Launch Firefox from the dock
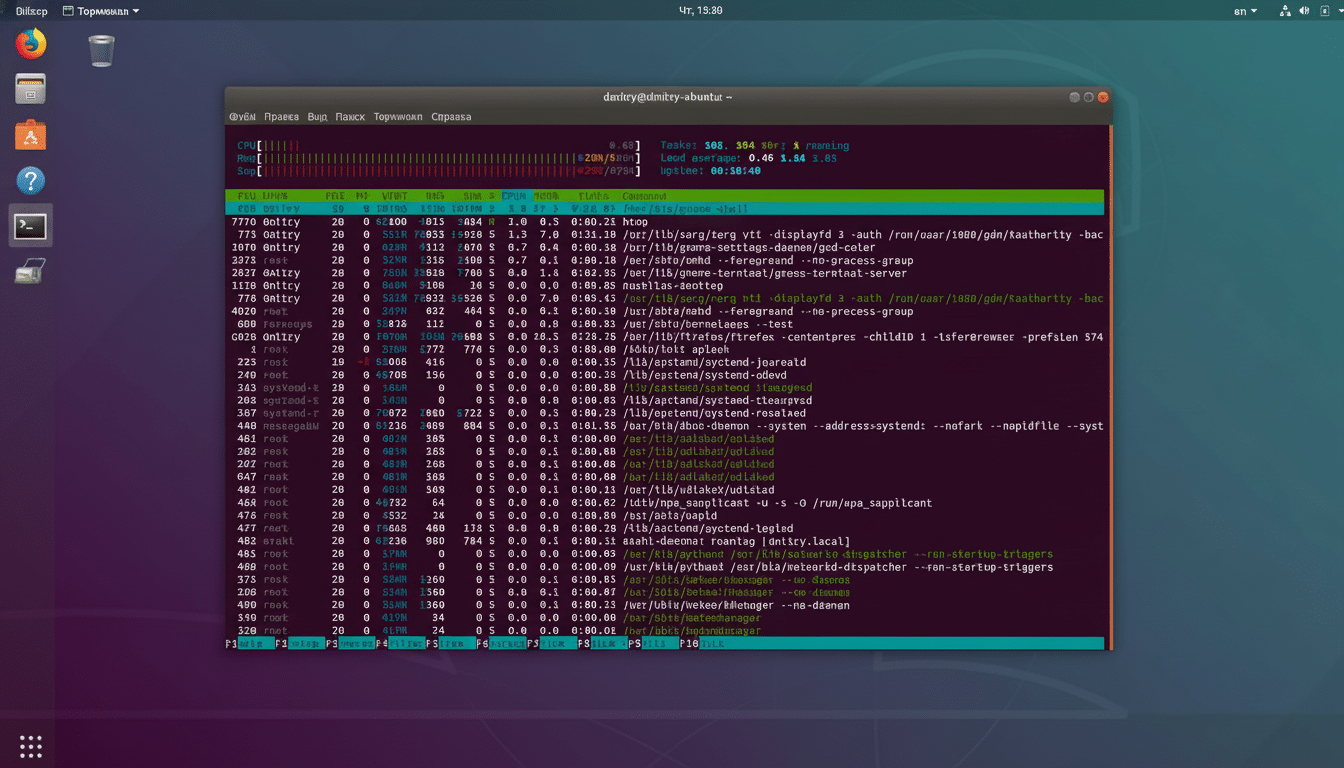This screenshot has width=1344, height=768. click(30, 43)
